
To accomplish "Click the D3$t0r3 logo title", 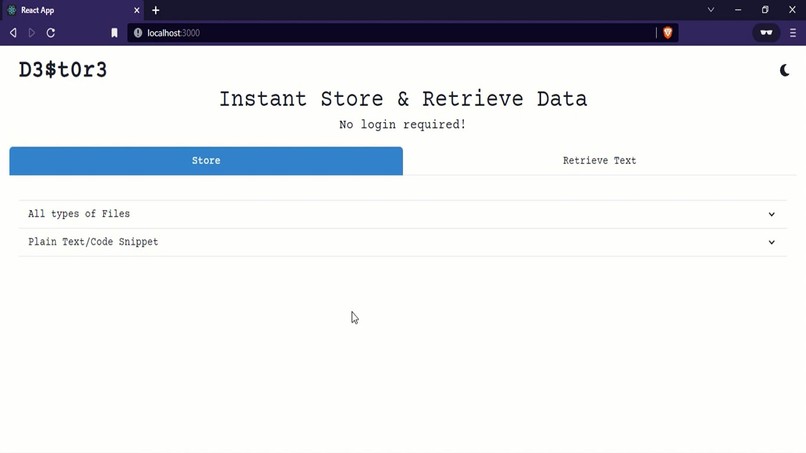I will (x=63, y=70).
